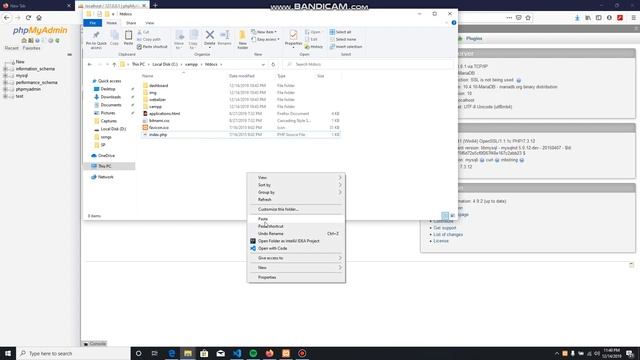Screen dimensions: 640x360
Task: Click the Copy to button
Action: [193, 40]
